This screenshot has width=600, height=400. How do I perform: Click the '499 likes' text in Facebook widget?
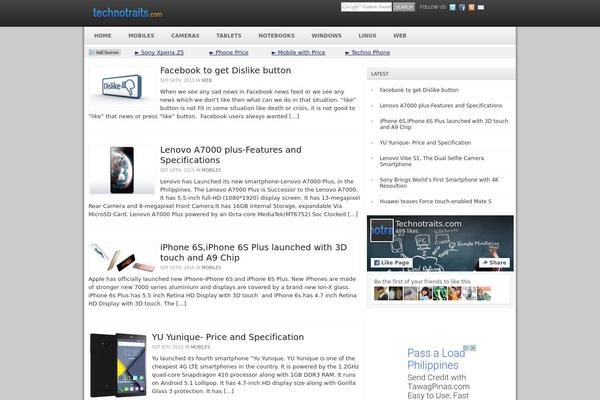pos(406,231)
